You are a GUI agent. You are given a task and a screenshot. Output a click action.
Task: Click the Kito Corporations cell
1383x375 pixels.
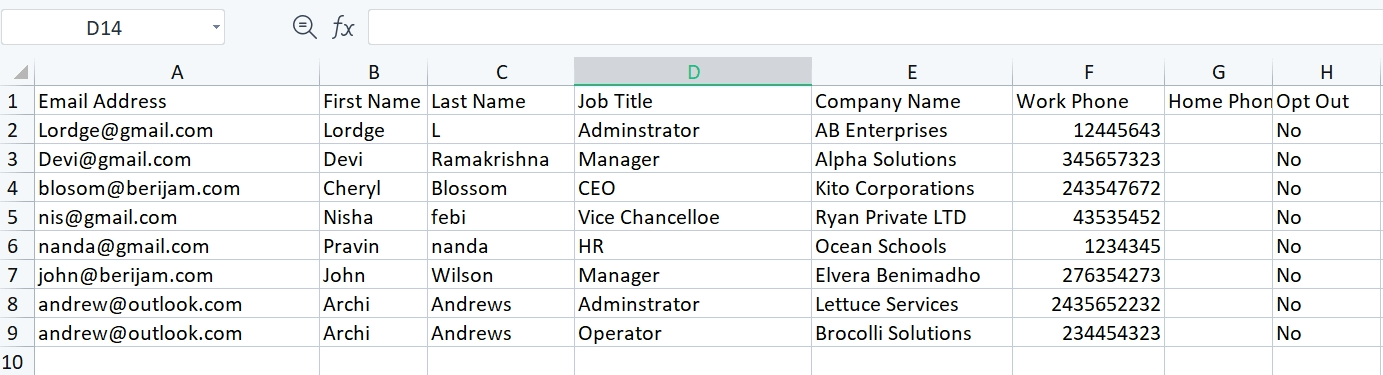click(912, 188)
